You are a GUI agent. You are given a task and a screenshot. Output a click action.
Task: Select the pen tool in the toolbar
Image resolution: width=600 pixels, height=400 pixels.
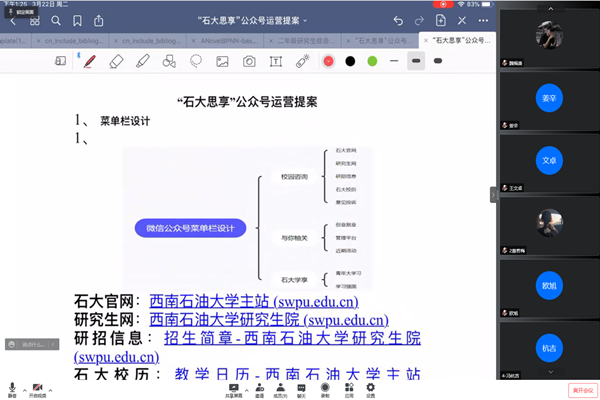(90, 61)
